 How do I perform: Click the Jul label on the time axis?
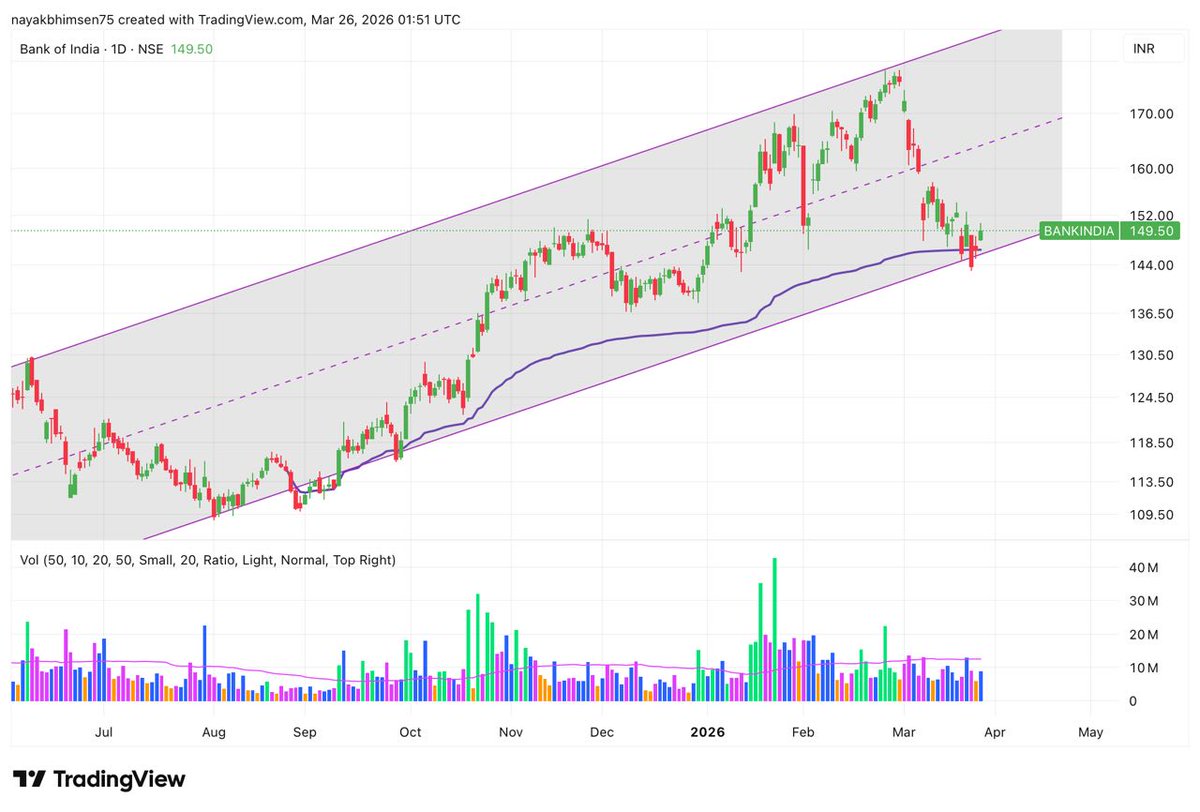coord(103,732)
